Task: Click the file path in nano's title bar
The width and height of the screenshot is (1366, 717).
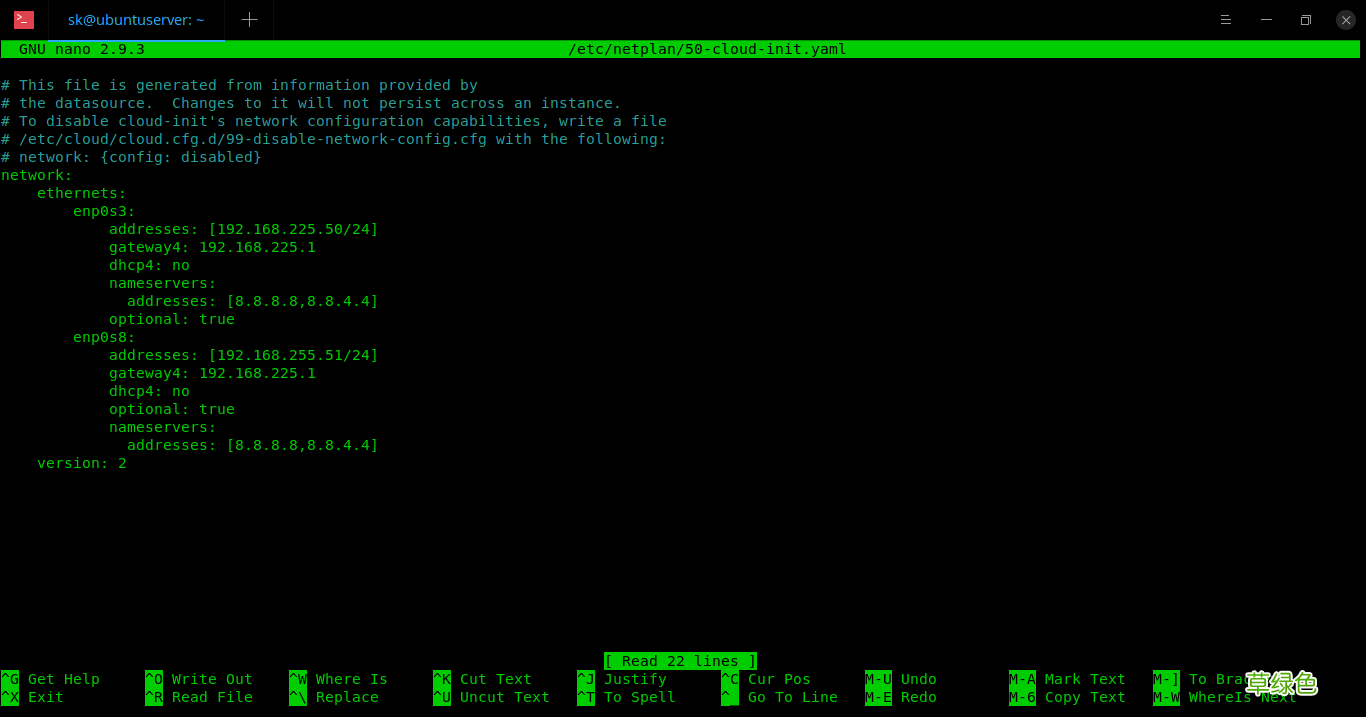Action: [707, 49]
